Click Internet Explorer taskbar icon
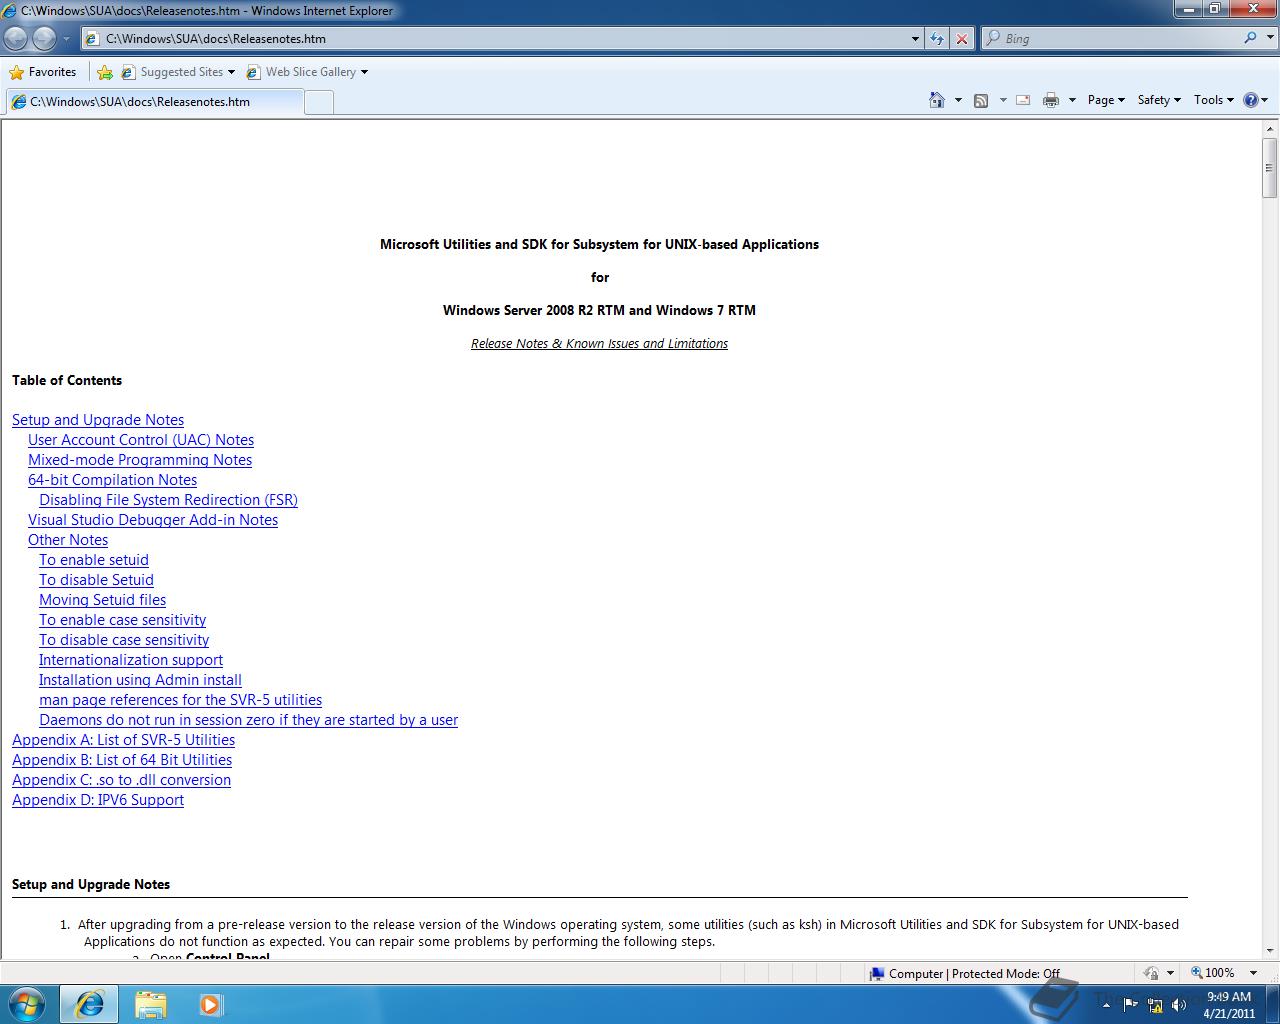The height and width of the screenshot is (1024, 1280). click(89, 1004)
